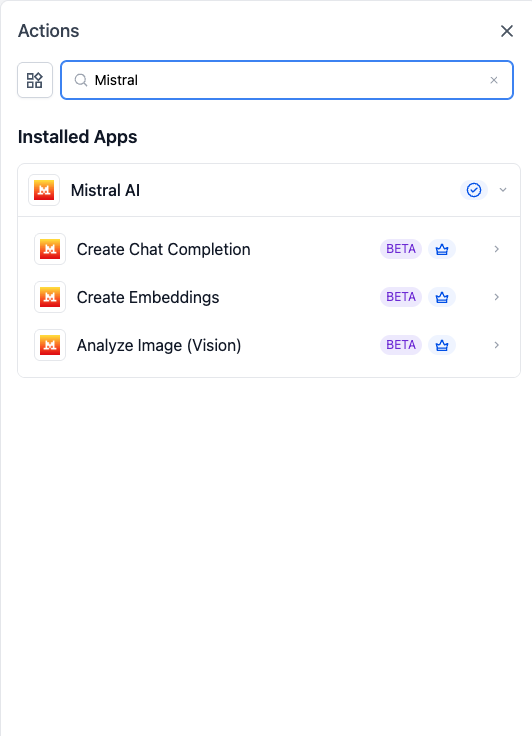
Task: Focus the actions search field
Action: point(287,80)
